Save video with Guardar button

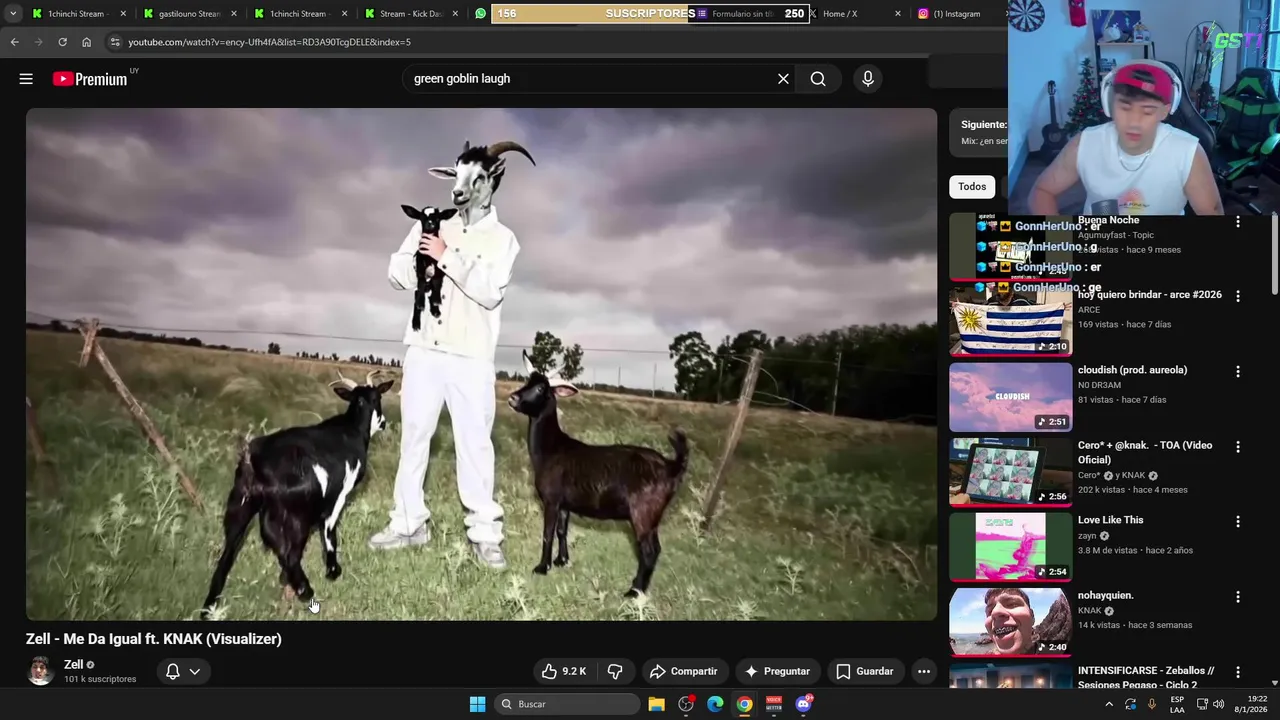tap(865, 671)
